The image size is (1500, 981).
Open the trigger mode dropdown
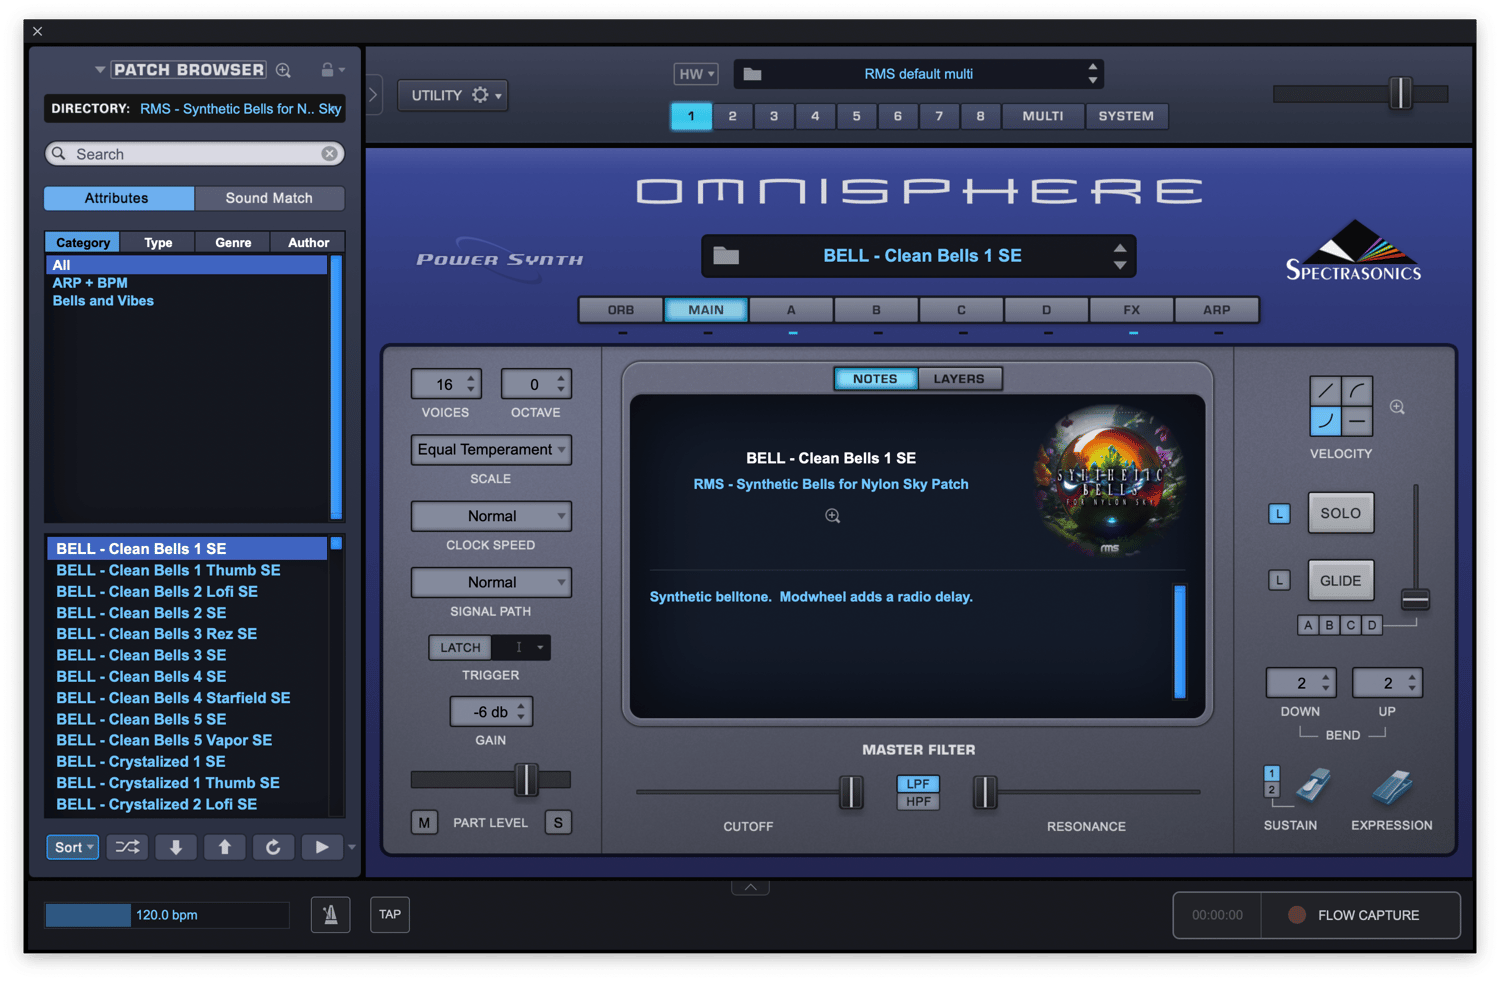click(521, 647)
